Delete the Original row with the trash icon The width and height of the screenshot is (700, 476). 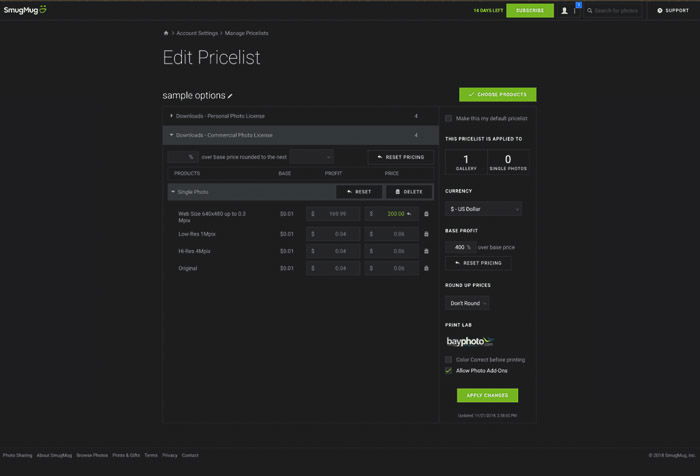coord(426,268)
